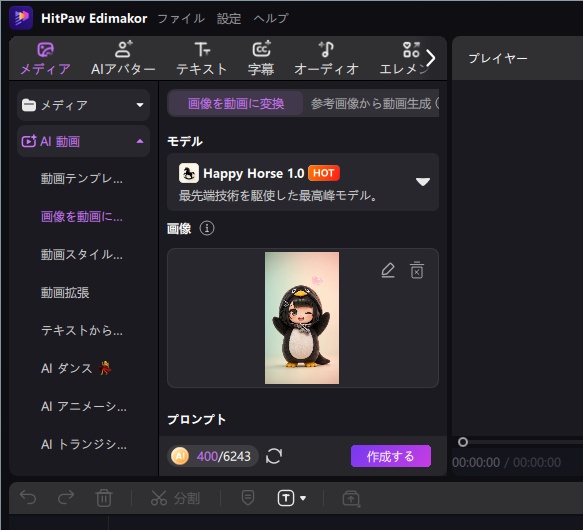This screenshot has width=583, height=530.
Task: Click the AI credits coin icon
Action: click(180, 456)
